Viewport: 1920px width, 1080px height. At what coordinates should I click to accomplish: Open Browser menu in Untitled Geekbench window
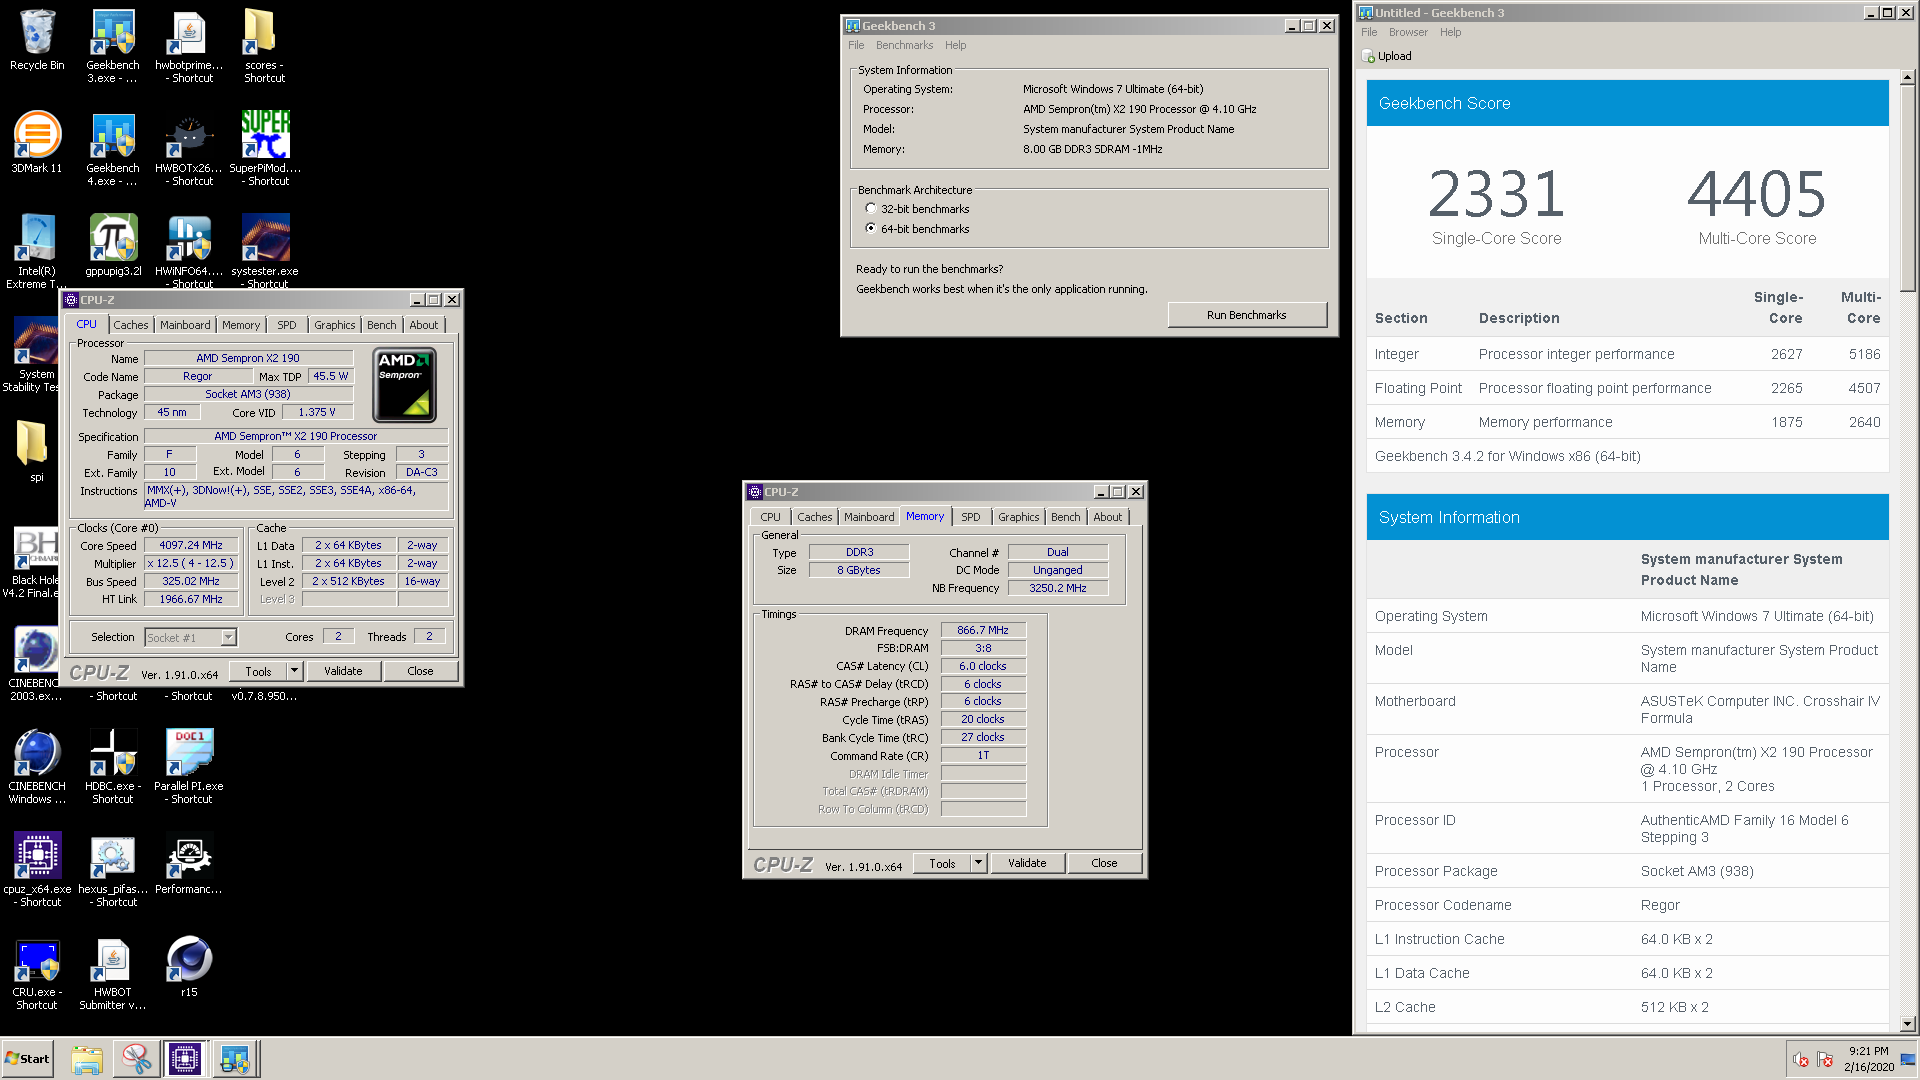[x=1408, y=32]
